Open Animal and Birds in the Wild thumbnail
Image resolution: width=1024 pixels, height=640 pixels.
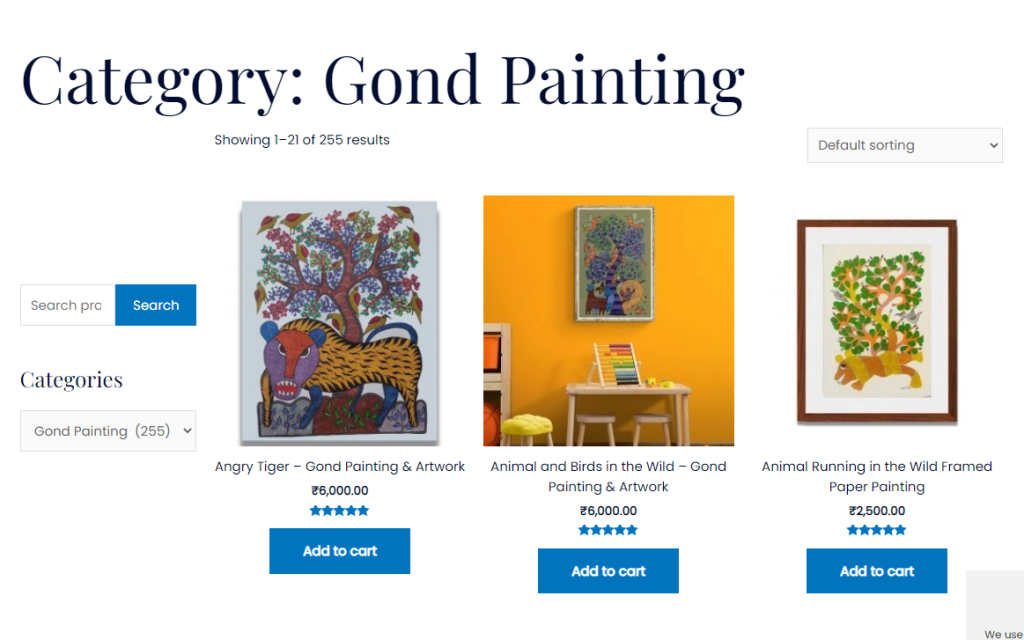click(x=608, y=320)
